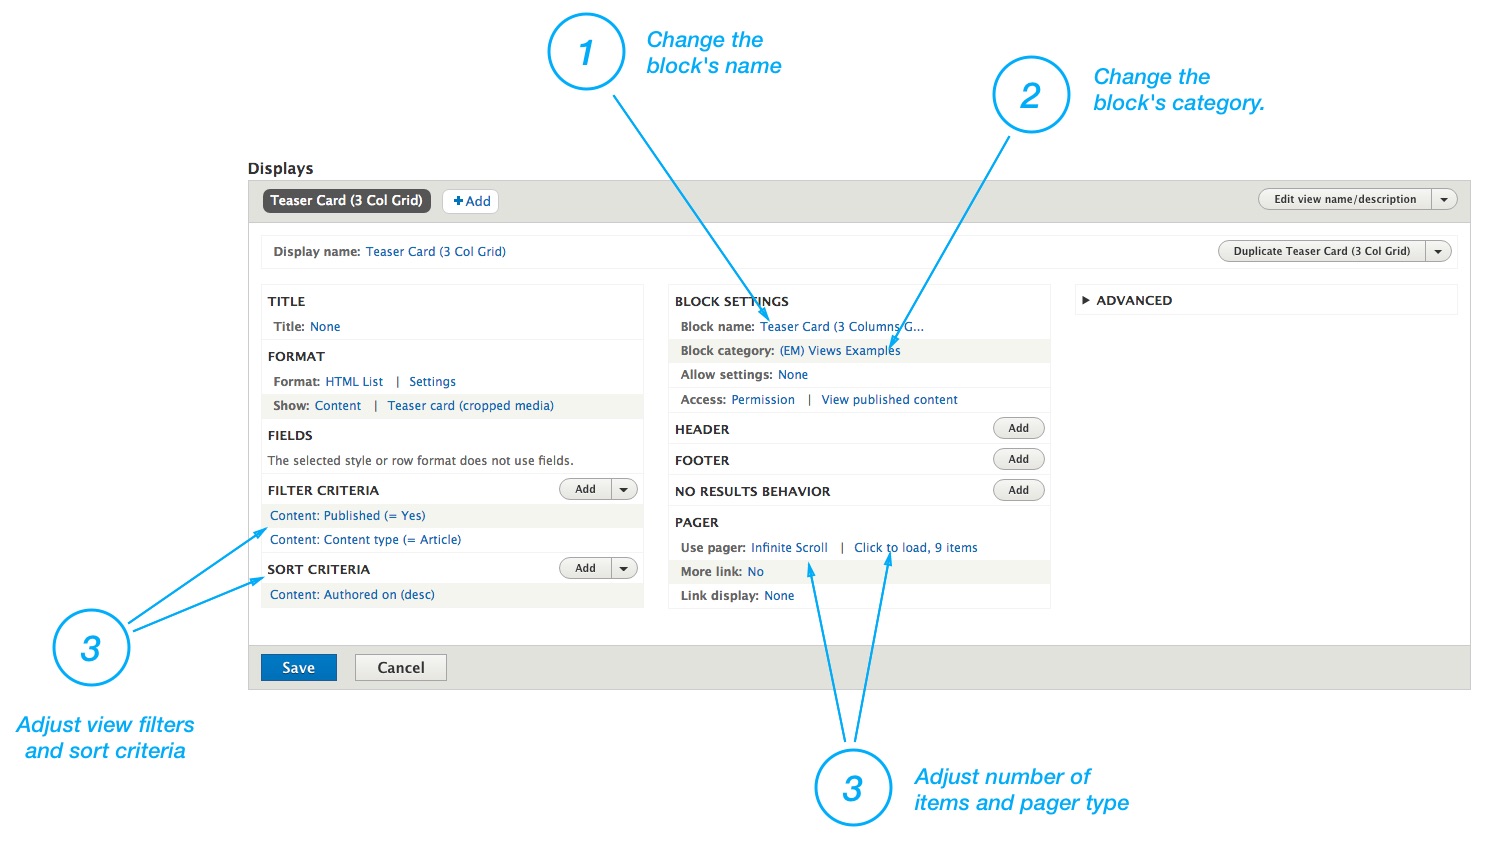This screenshot has width=1511, height=868.
Task: Open the Block name link
Action: tap(841, 327)
